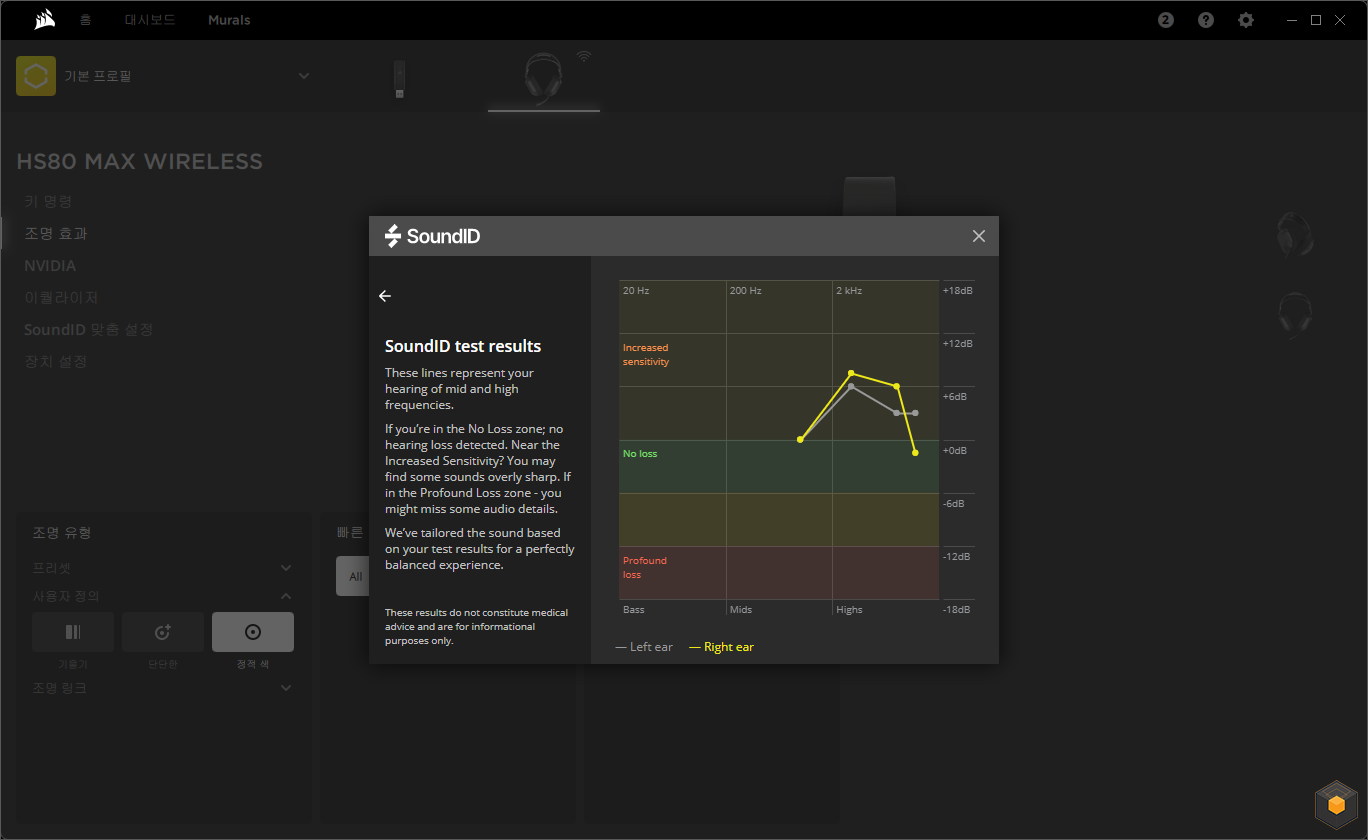Open 장치 설정 menu item
Screen dimensions: 1368x840
click(56, 362)
